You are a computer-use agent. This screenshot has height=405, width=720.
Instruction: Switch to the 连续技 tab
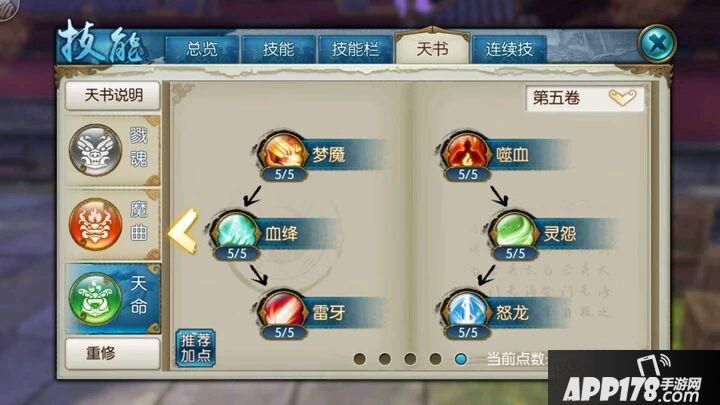[x=509, y=49]
